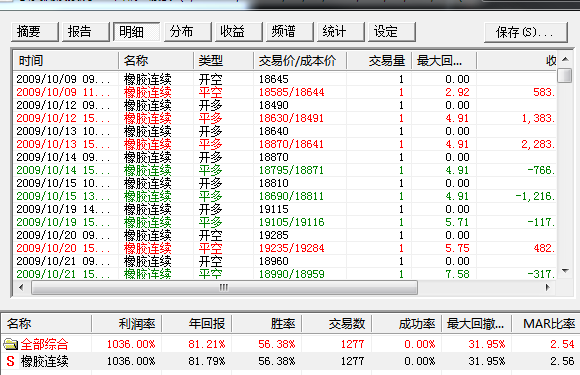Click the 1036.00% value in 全部综合 row
580x375 pixels.
[x=131, y=344]
